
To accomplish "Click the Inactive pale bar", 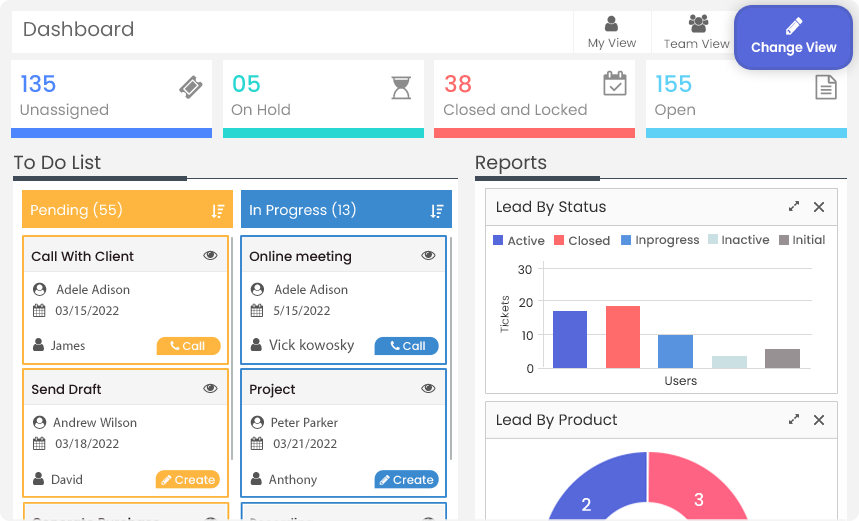I will coord(729,362).
